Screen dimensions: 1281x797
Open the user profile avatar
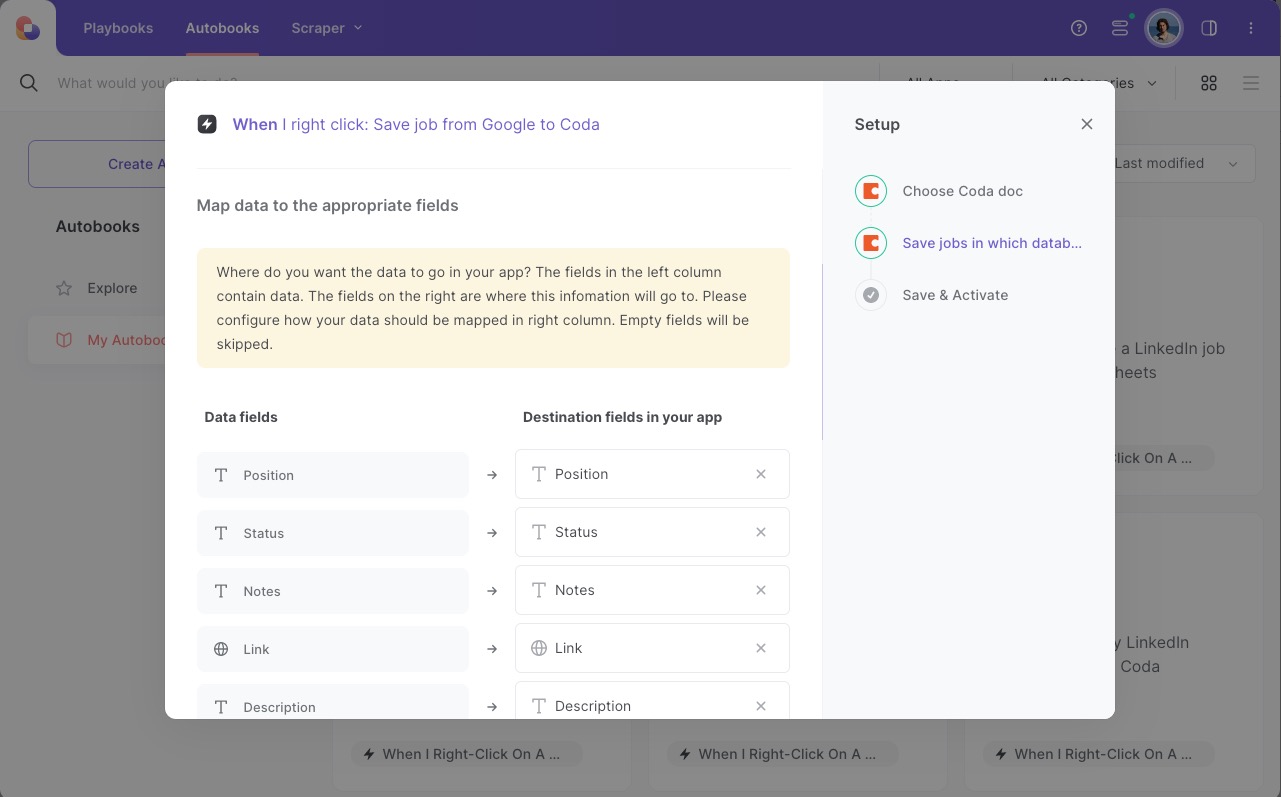click(x=1164, y=28)
